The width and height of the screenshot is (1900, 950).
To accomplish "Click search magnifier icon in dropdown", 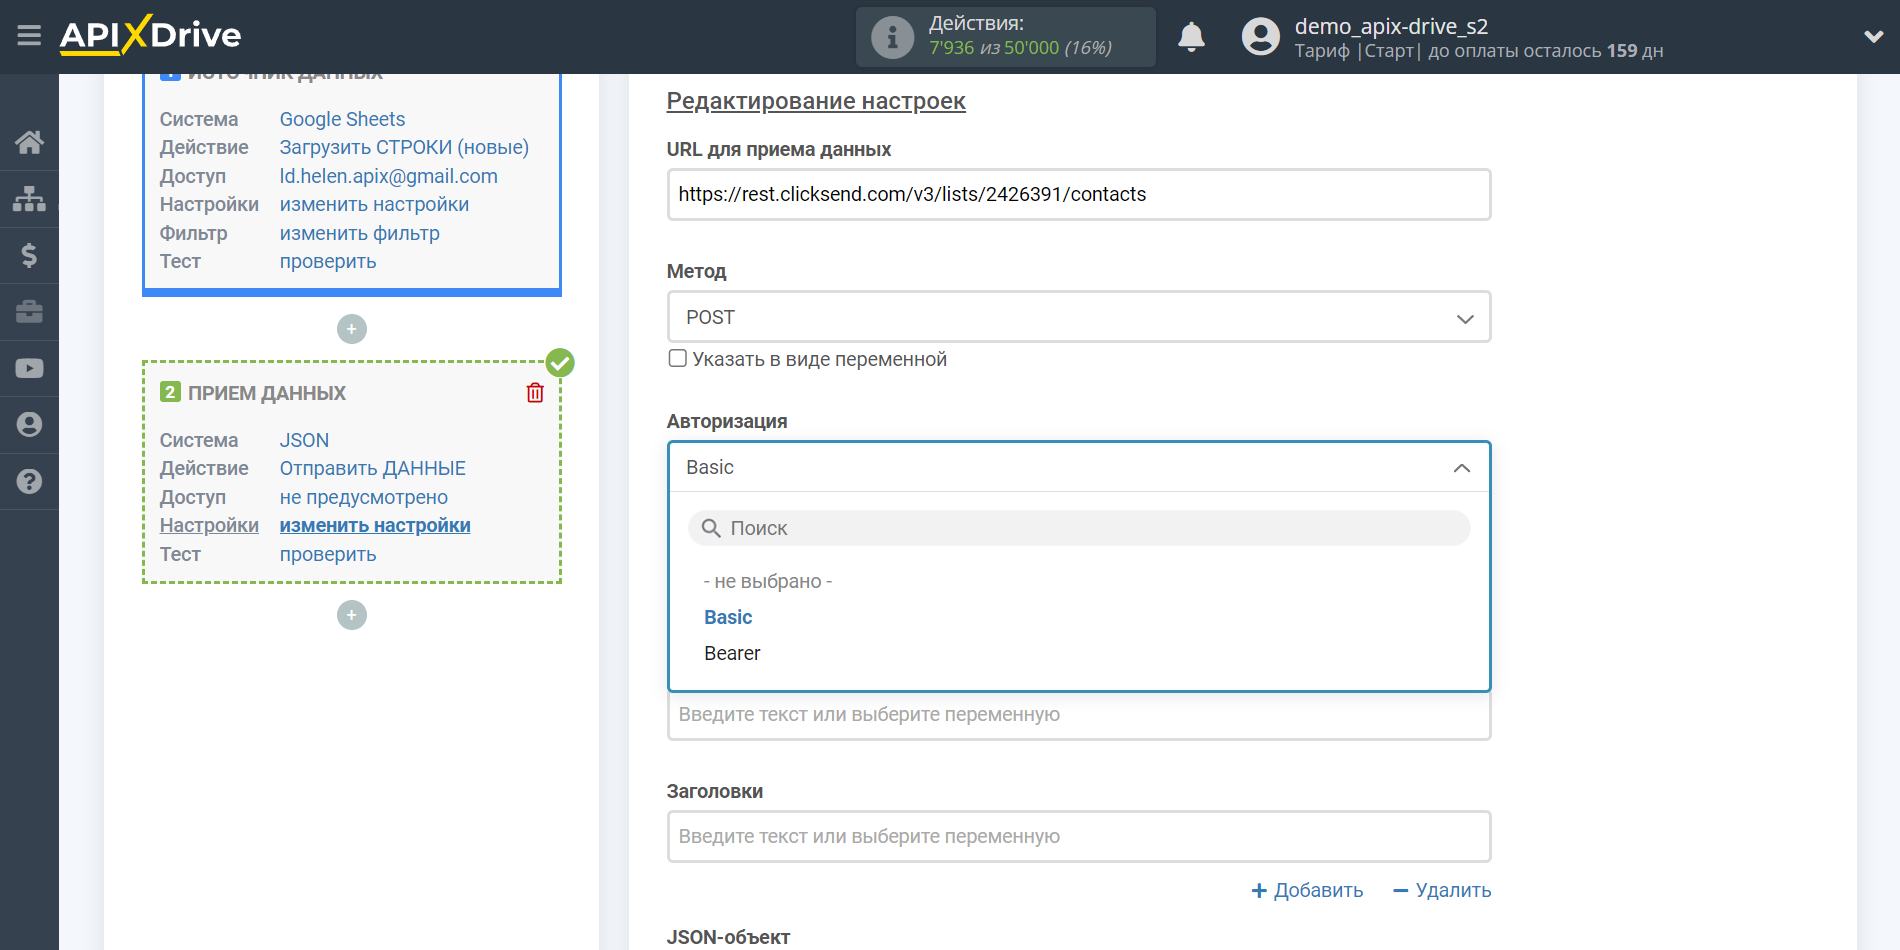I will [711, 528].
